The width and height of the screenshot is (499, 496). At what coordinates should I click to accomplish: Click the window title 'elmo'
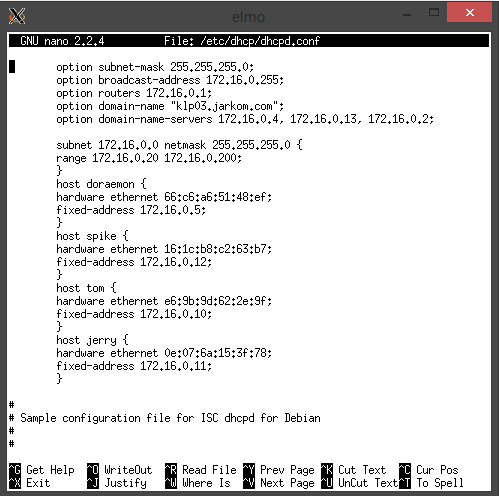[248, 17]
